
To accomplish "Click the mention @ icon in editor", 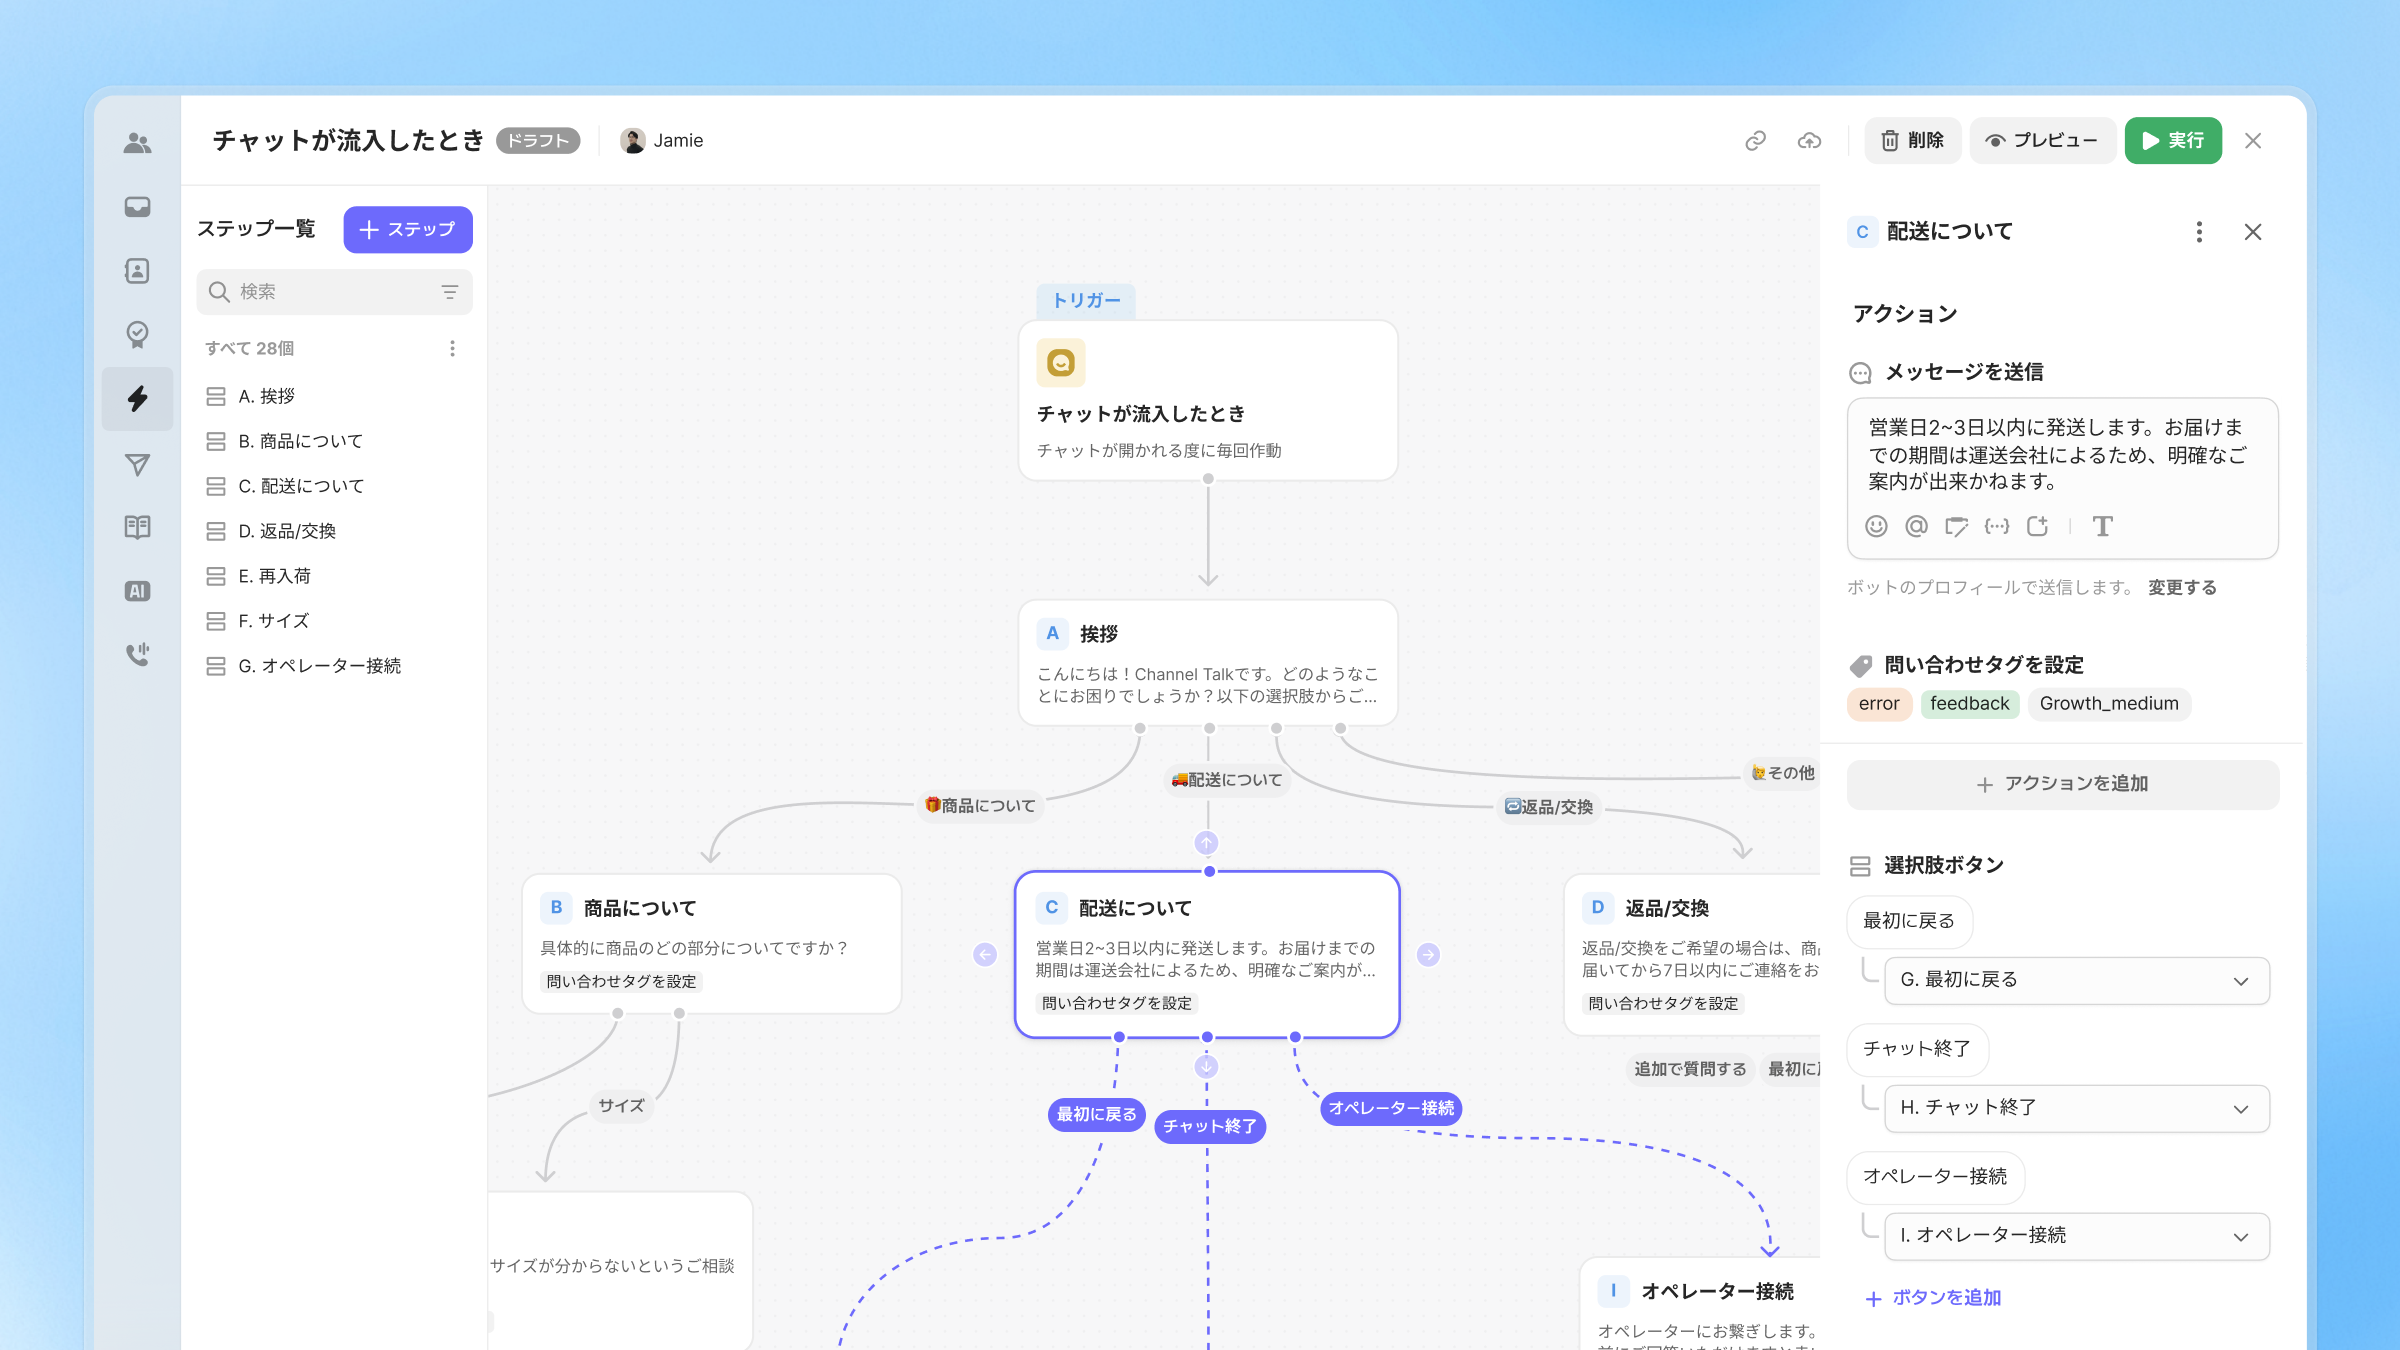I will click(x=1916, y=526).
